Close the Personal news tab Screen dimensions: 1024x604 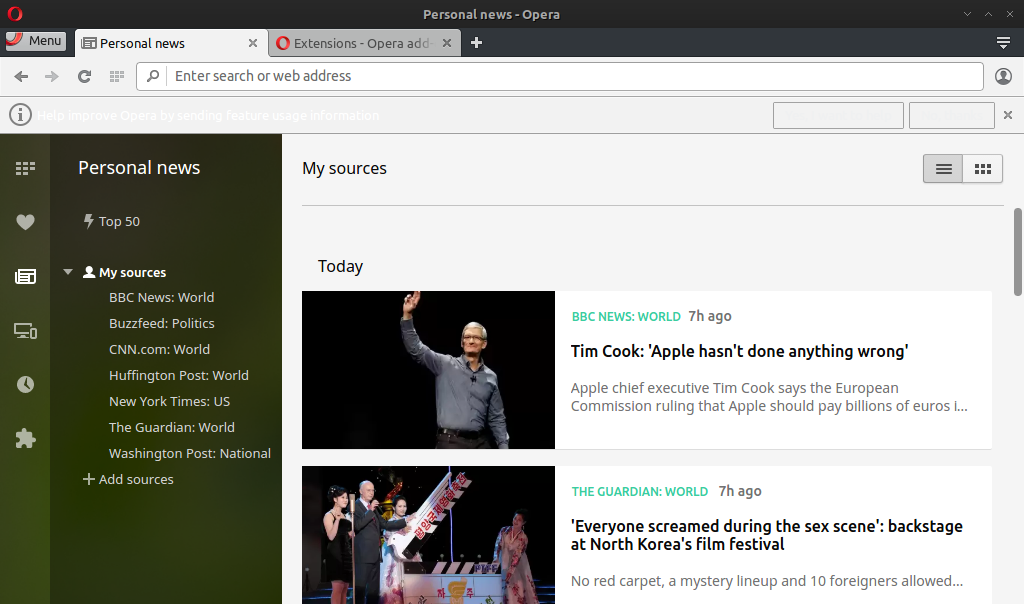[253, 43]
